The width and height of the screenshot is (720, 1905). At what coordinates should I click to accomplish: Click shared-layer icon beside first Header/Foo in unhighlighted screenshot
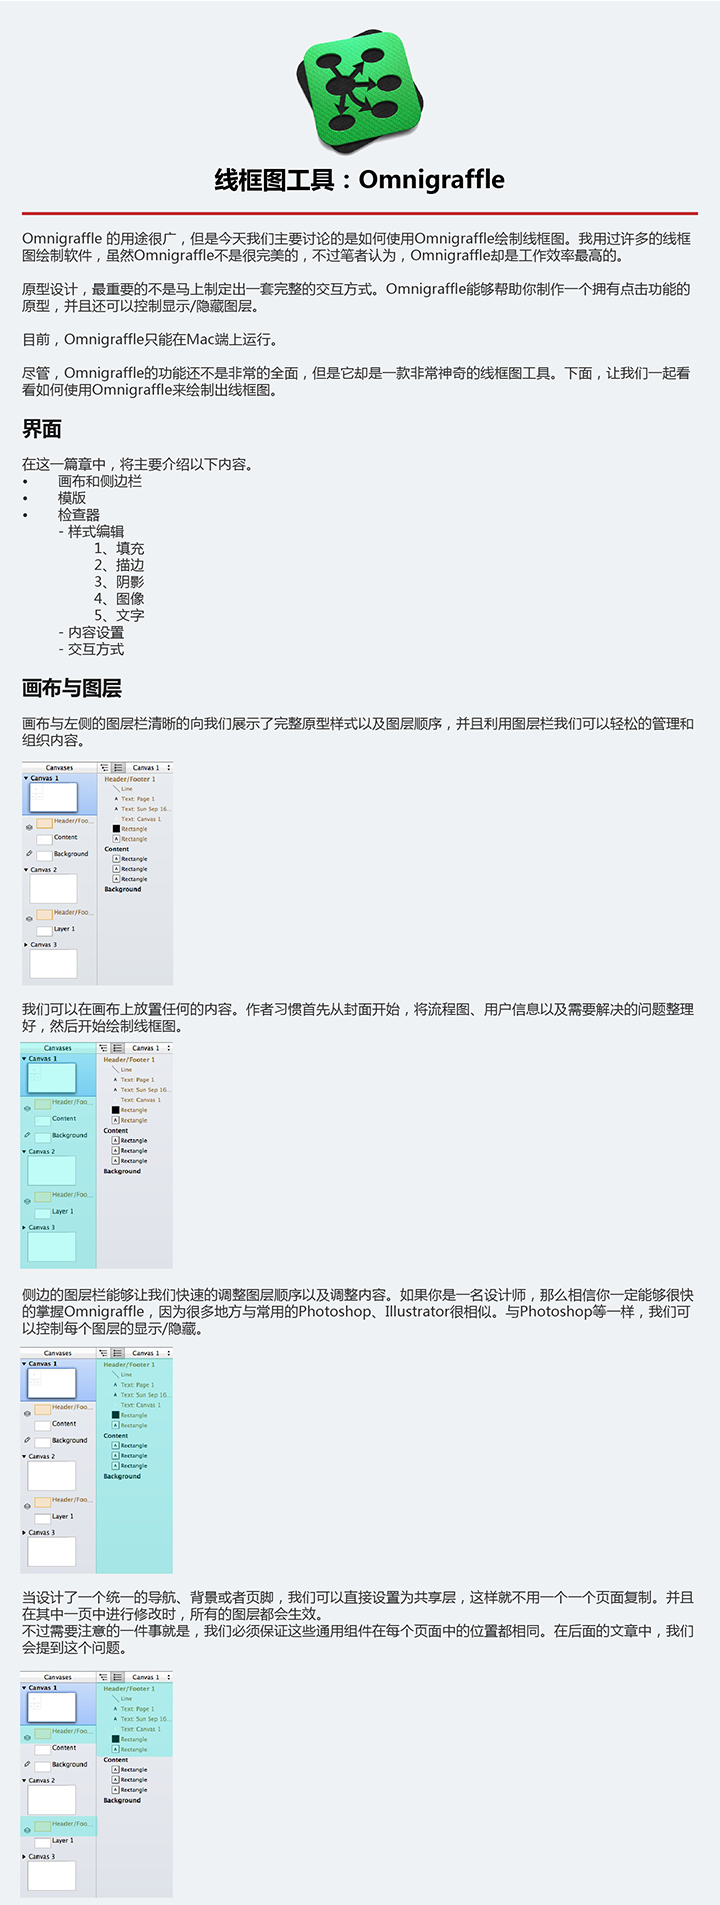29,827
